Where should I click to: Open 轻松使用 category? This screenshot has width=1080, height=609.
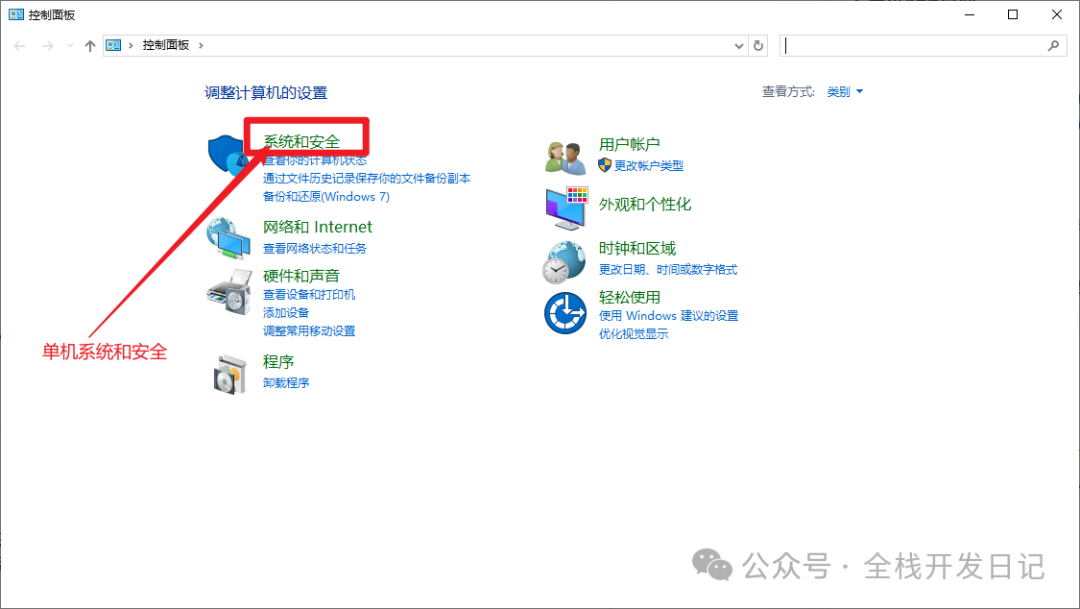pos(630,297)
